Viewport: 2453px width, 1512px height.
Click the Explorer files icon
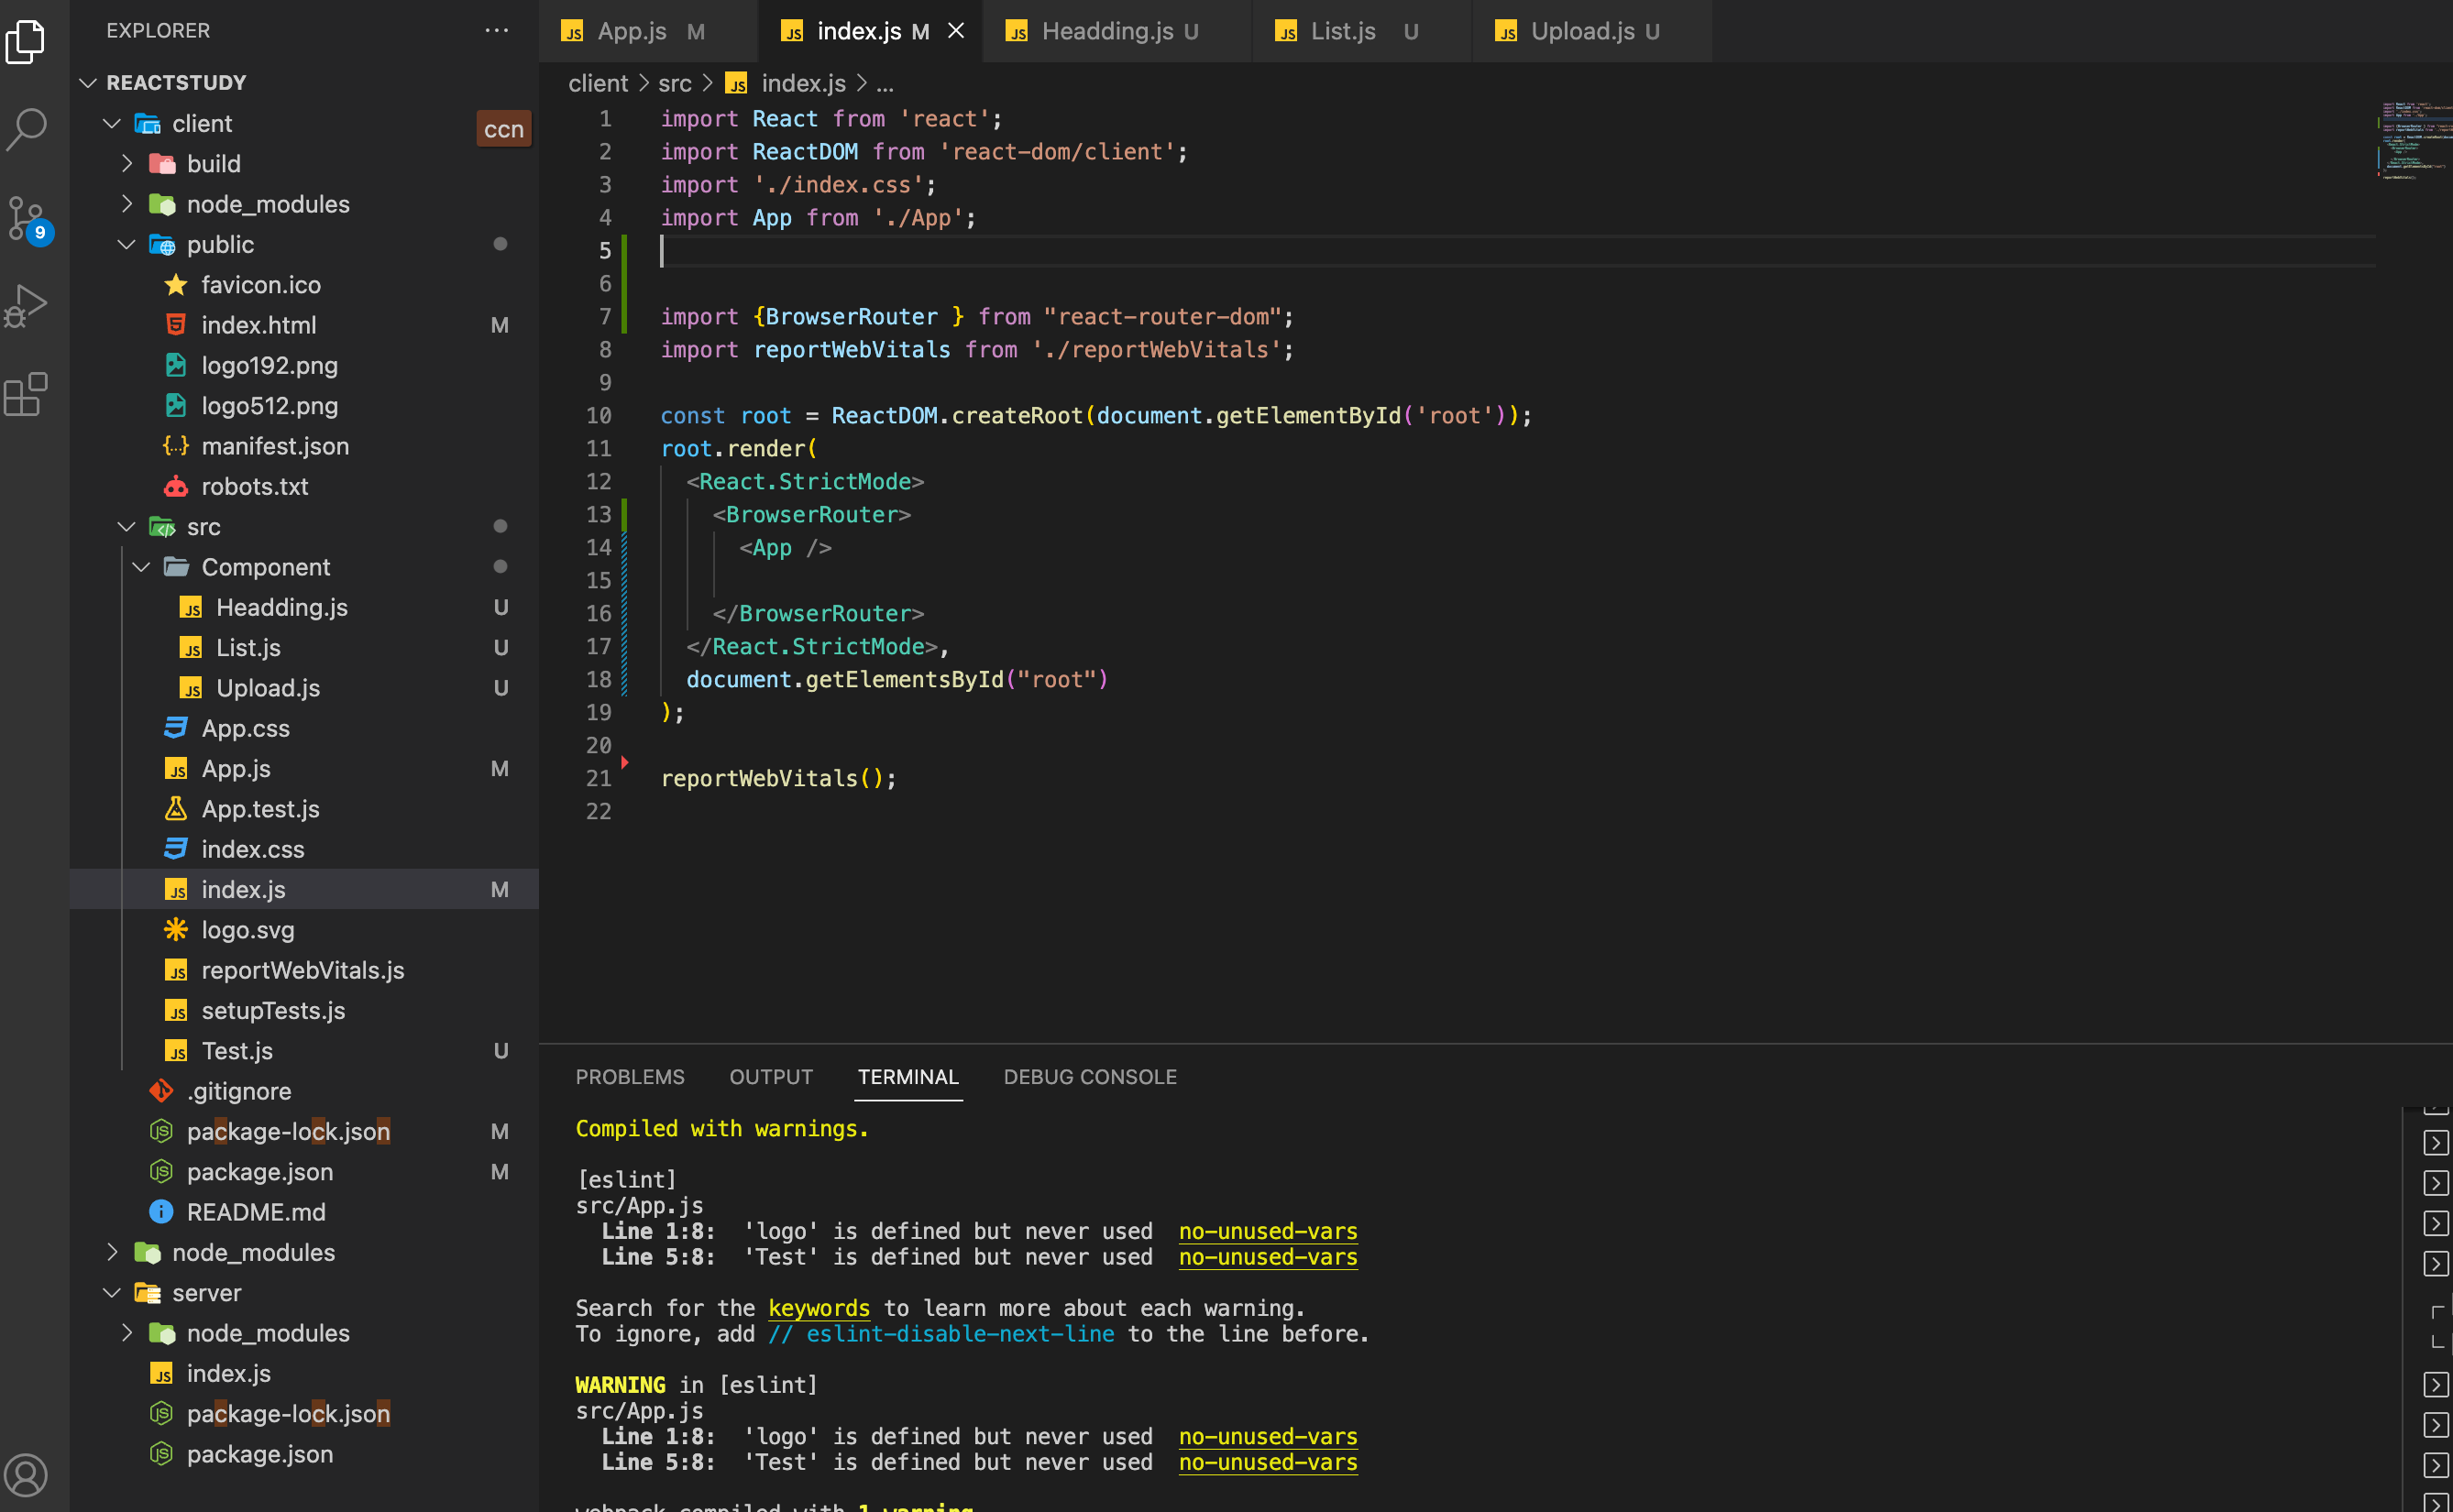point(27,42)
